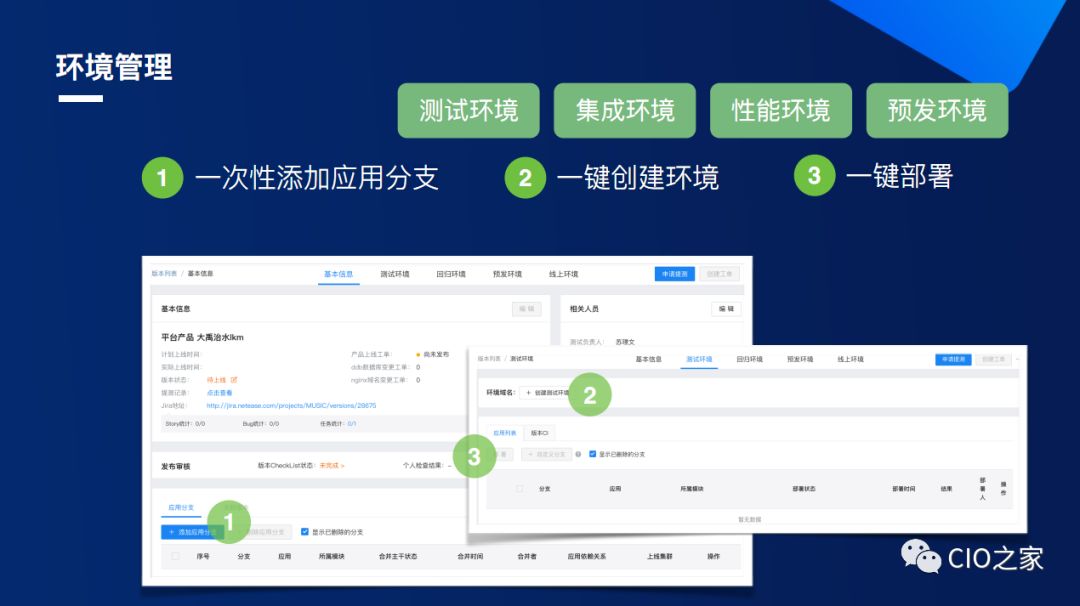Select the 应用分支 sub-tab

[181, 508]
